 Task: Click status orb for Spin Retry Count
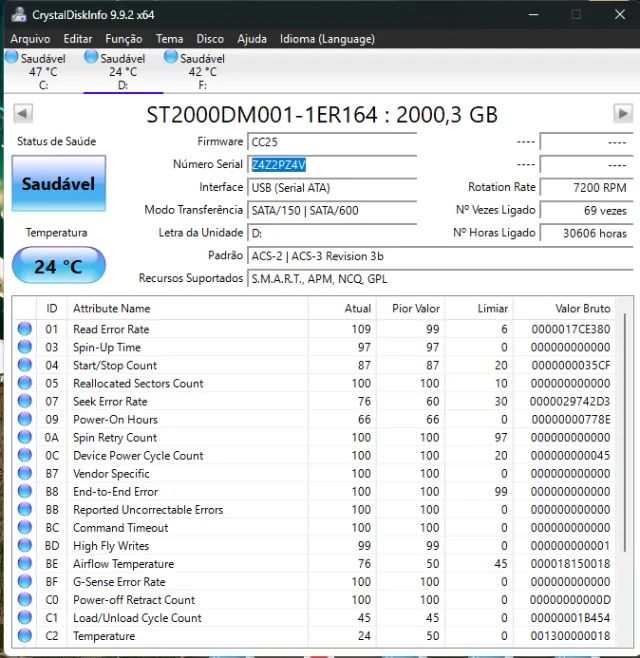click(x=25, y=437)
